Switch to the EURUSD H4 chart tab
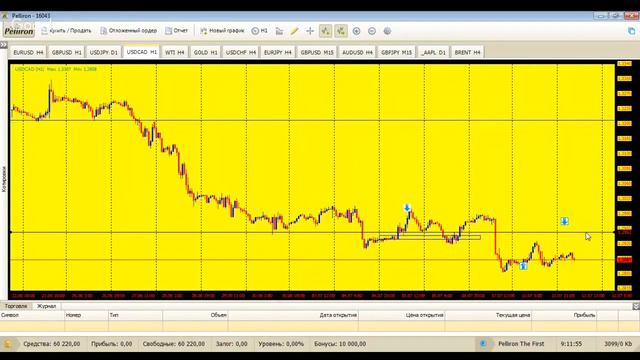 tap(28, 53)
